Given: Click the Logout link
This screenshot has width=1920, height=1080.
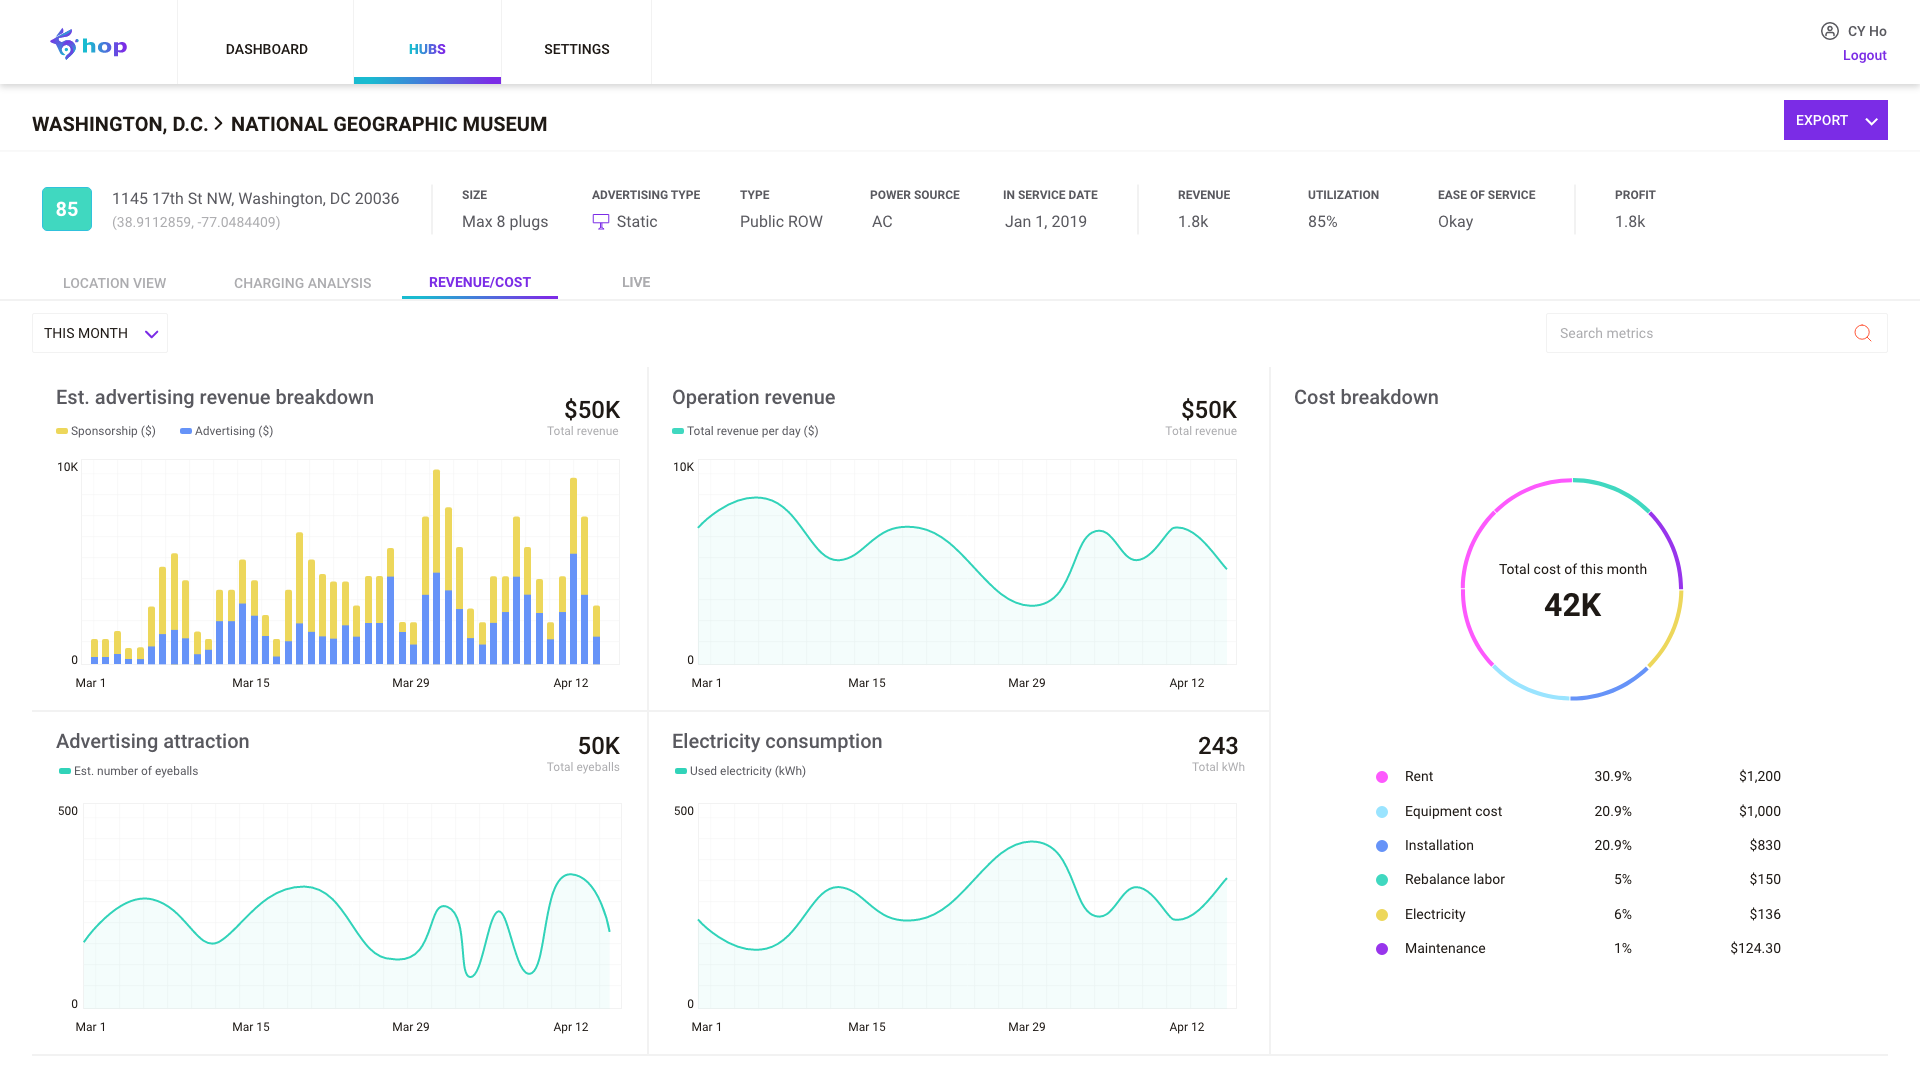Looking at the screenshot, I should point(1864,56).
